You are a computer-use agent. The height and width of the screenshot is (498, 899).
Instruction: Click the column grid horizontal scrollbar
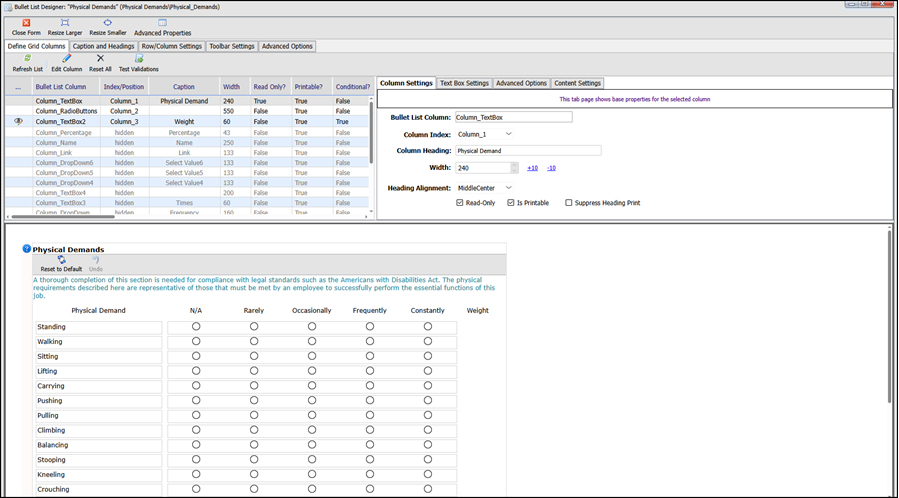63,217
